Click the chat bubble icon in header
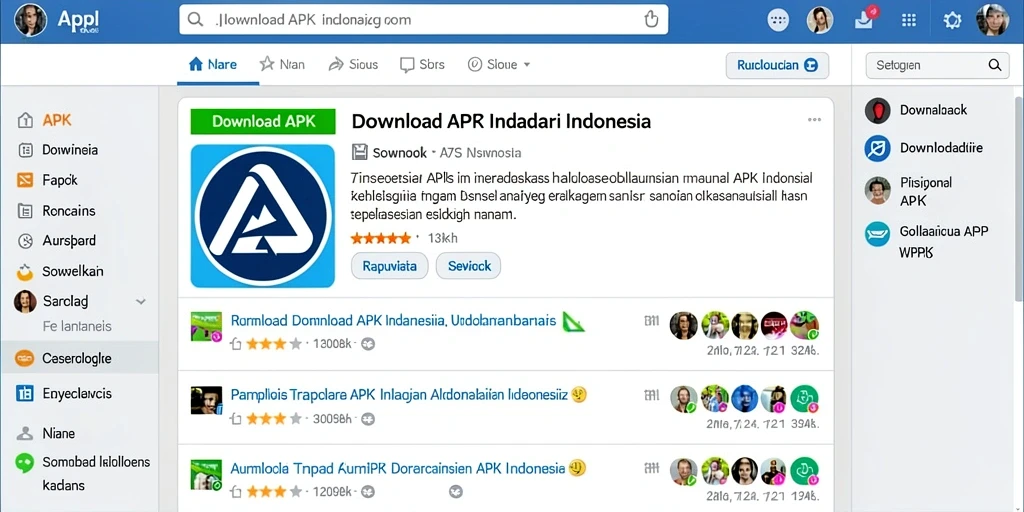This screenshot has width=1024, height=512. click(778, 20)
